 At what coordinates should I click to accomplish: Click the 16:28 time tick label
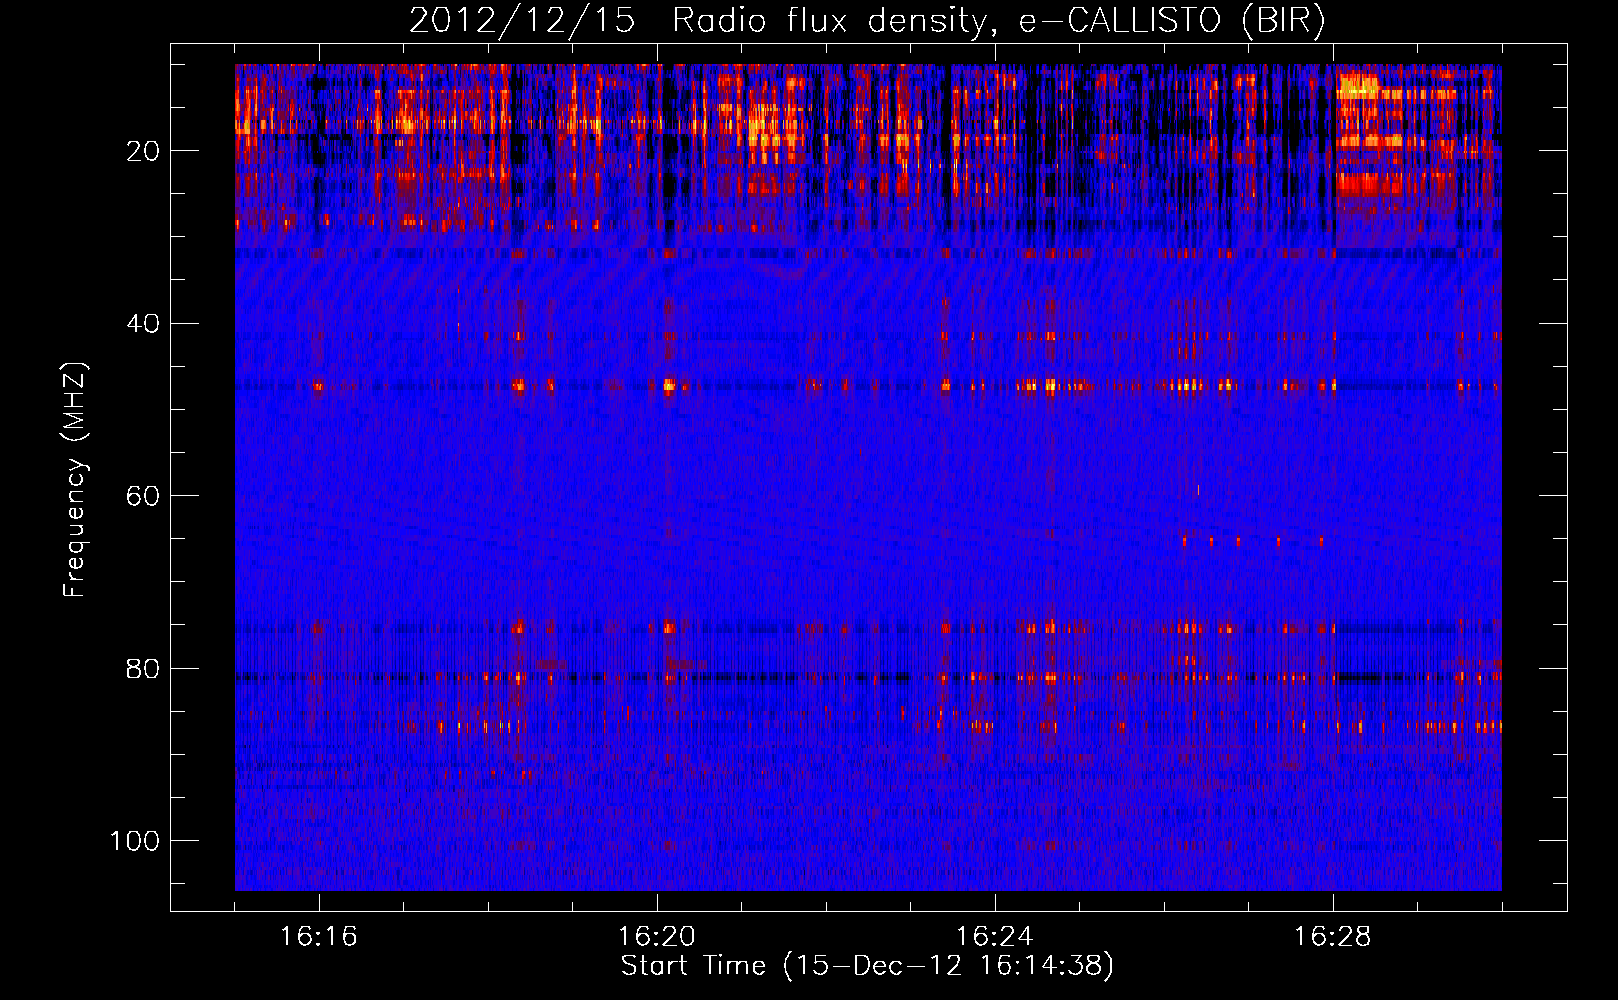(1333, 937)
